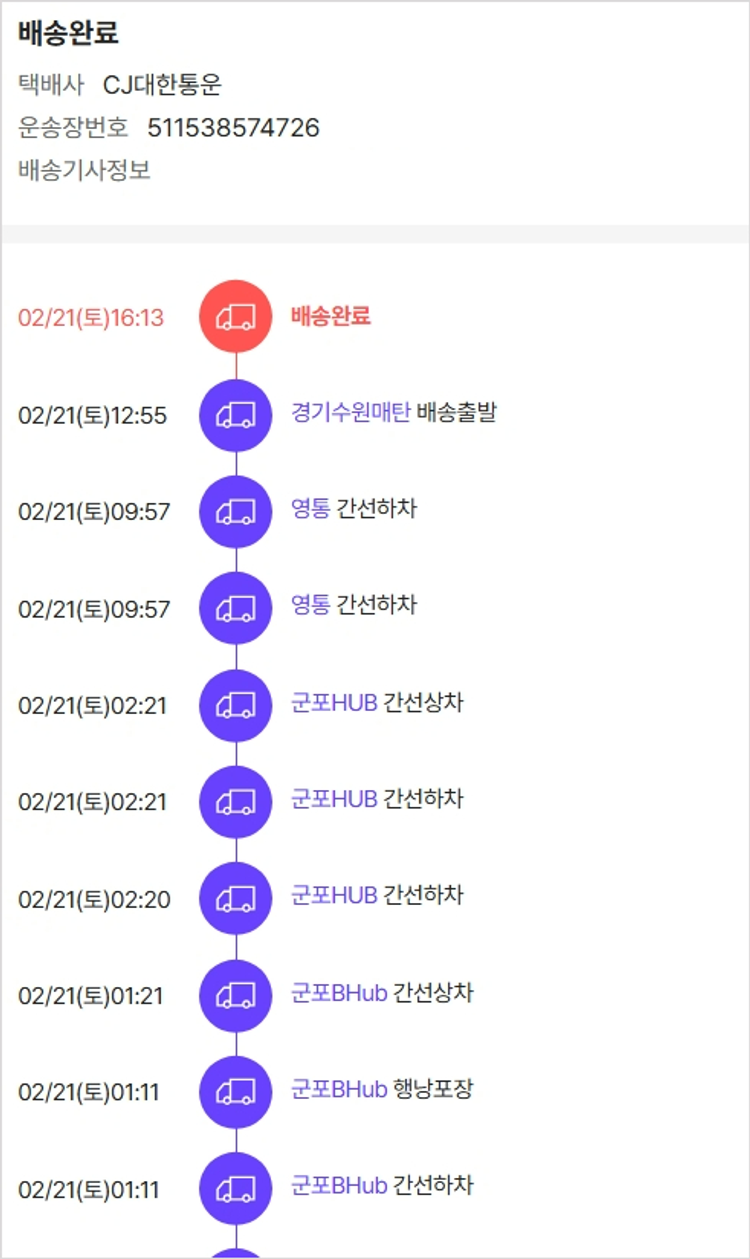Click the 02/21(토)12:55 timestamp
Viewport: 750px width, 1259px height.
pos(93,415)
